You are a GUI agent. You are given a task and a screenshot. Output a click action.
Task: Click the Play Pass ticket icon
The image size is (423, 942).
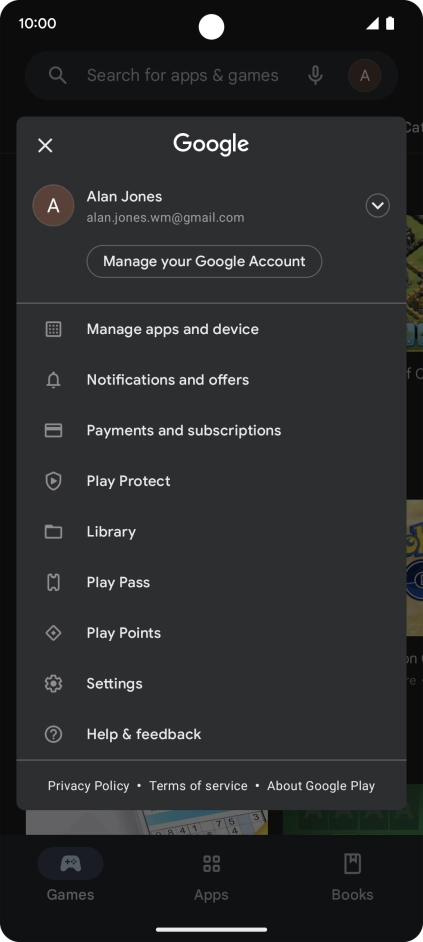[x=53, y=582]
